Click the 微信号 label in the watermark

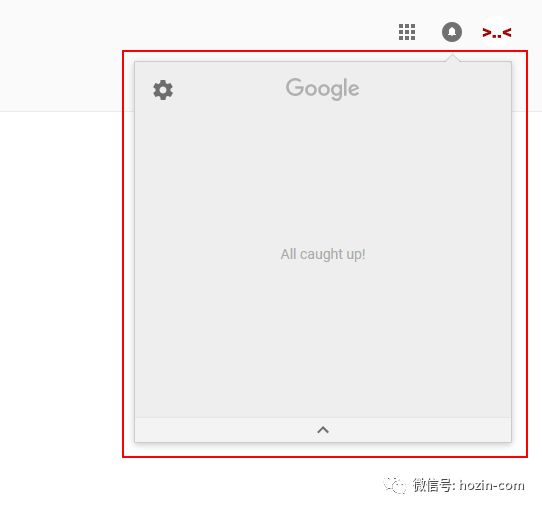coord(433,485)
